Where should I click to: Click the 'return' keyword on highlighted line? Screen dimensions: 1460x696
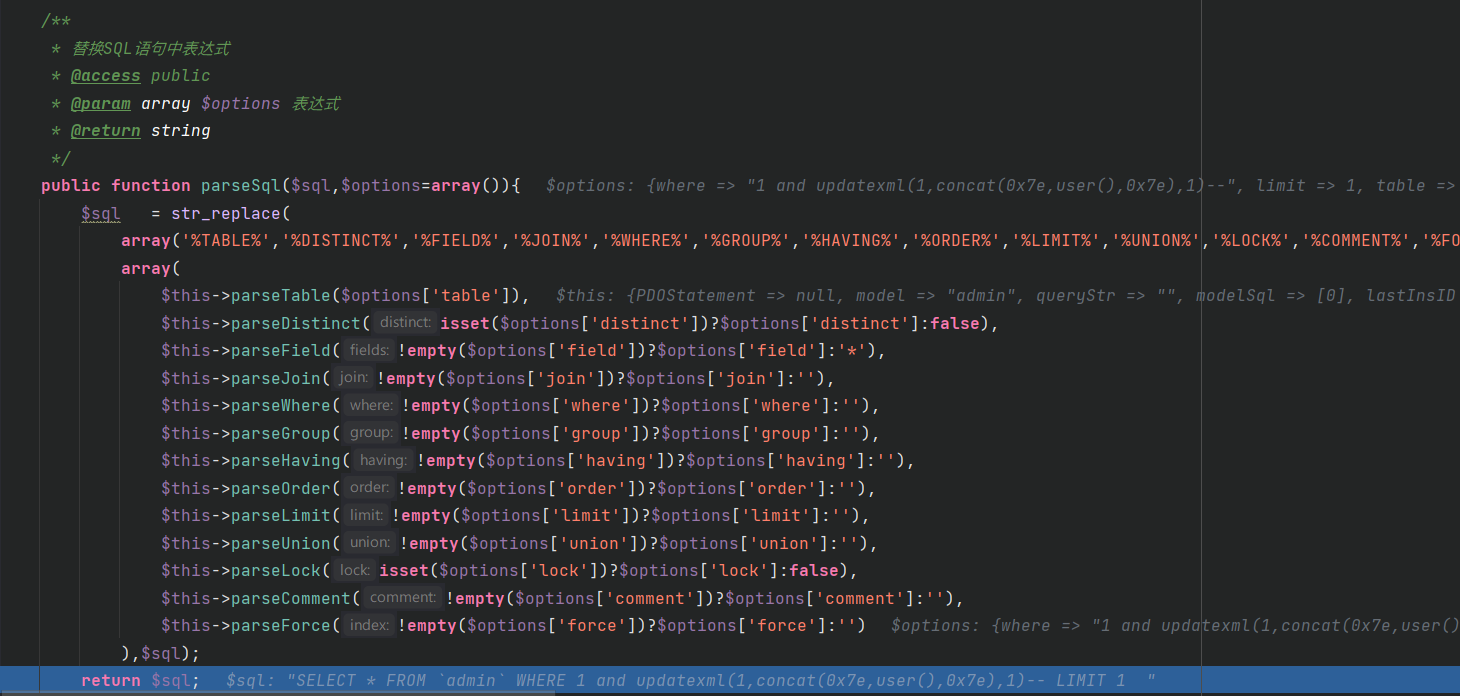111,681
